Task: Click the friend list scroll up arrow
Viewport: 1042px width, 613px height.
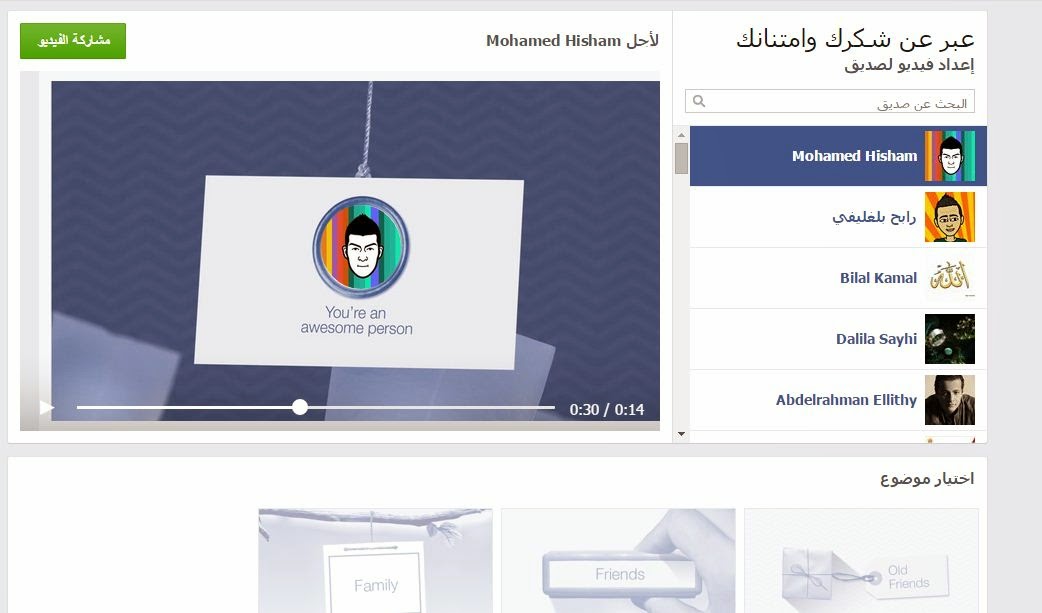Action: coord(681,135)
